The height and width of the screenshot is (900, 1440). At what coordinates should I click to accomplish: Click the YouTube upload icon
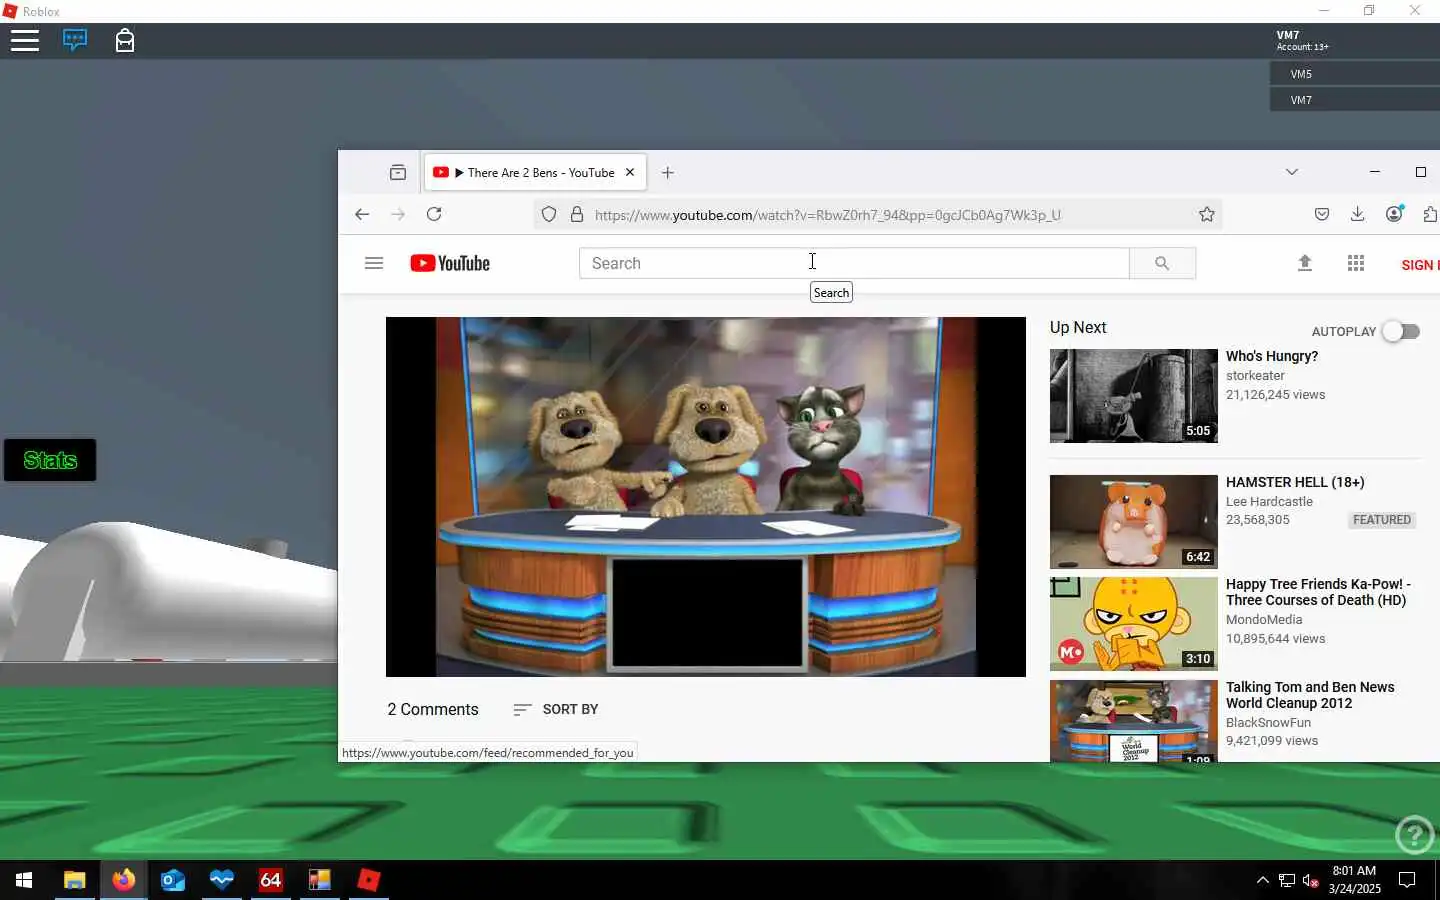(x=1305, y=263)
